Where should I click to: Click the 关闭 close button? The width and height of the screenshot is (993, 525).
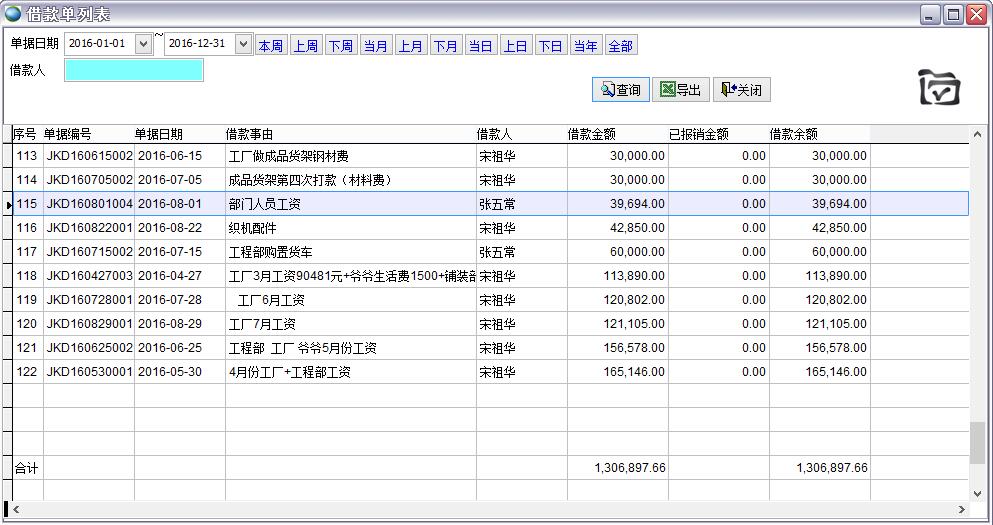[x=741, y=90]
